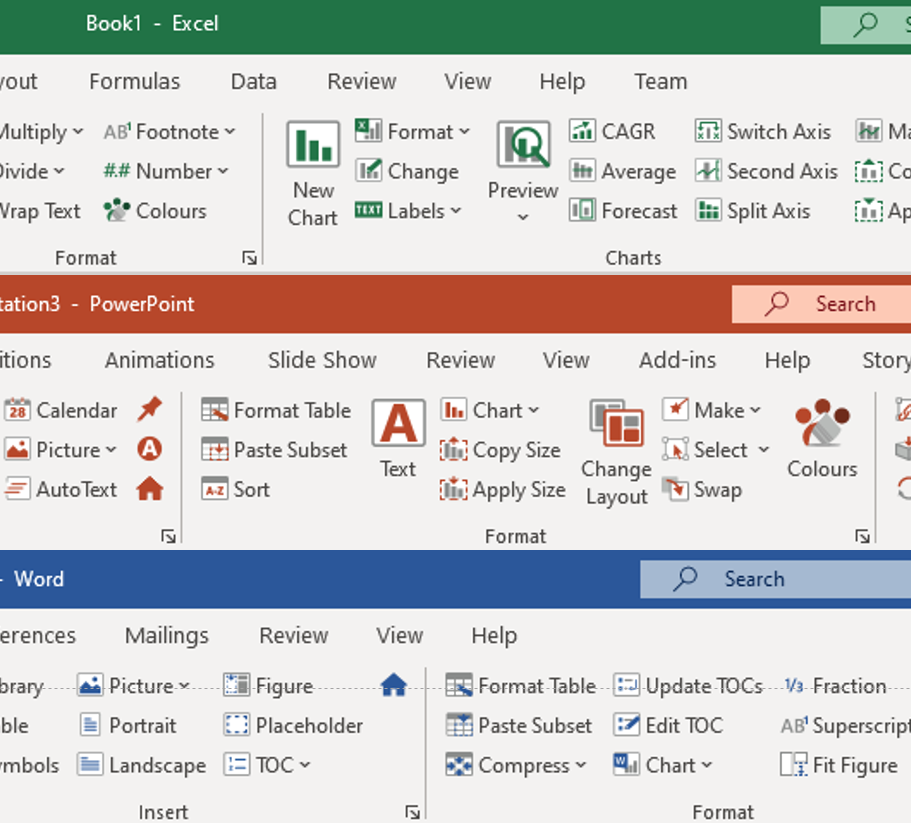911x823 pixels.
Task: Click Change Layout in PowerPoint ribbon
Action: click(x=616, y=425)
